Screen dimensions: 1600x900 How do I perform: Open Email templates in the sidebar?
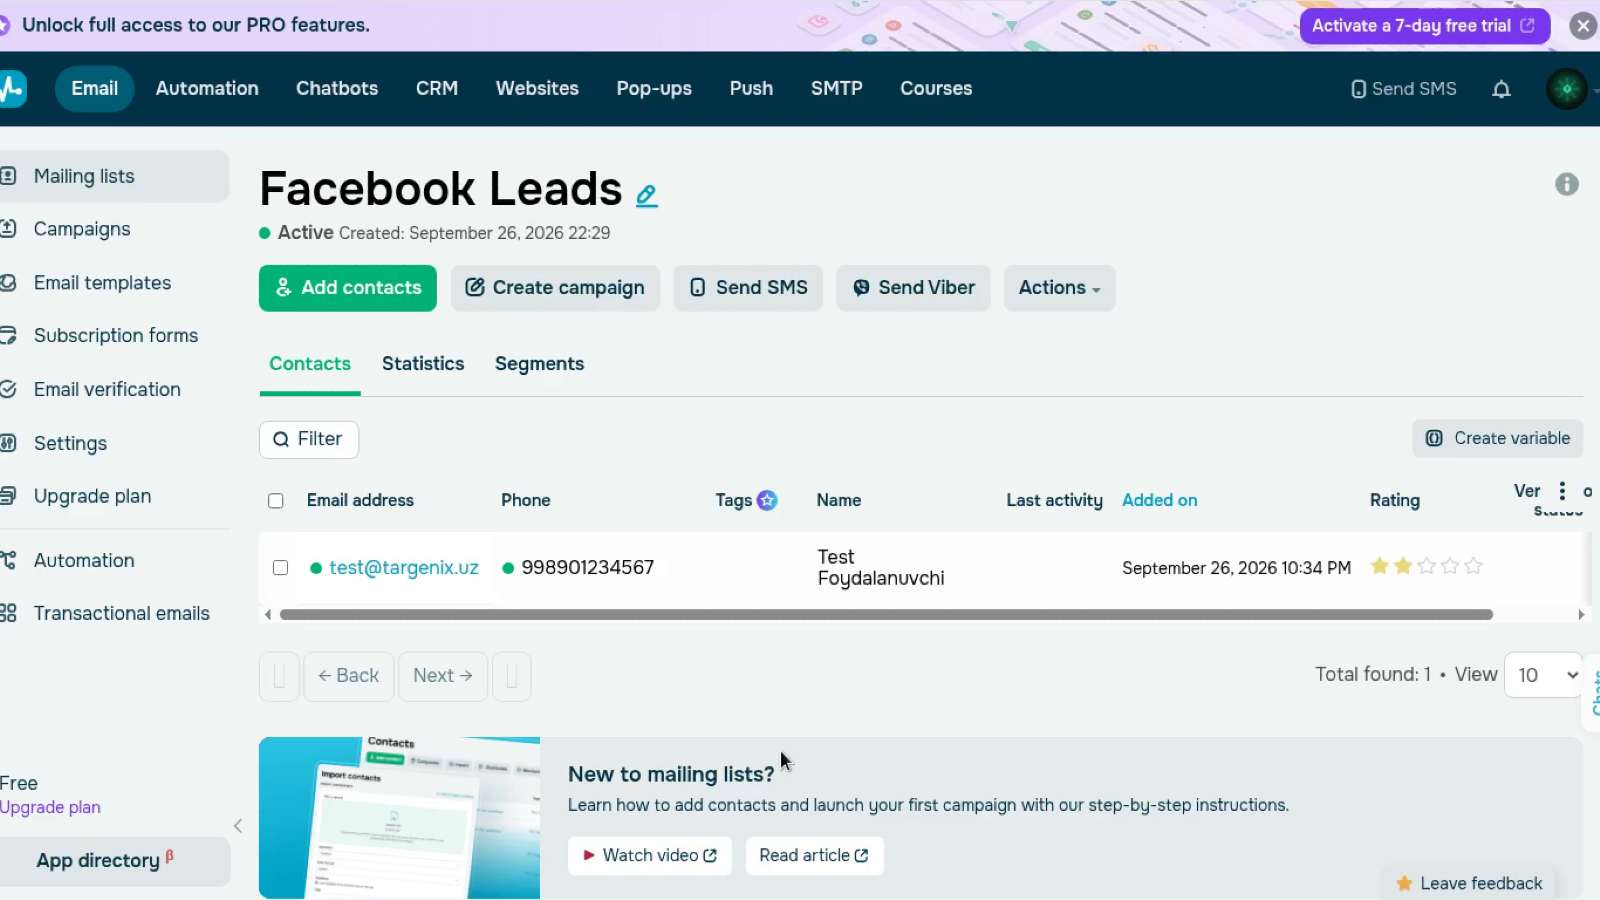(102, 283)
